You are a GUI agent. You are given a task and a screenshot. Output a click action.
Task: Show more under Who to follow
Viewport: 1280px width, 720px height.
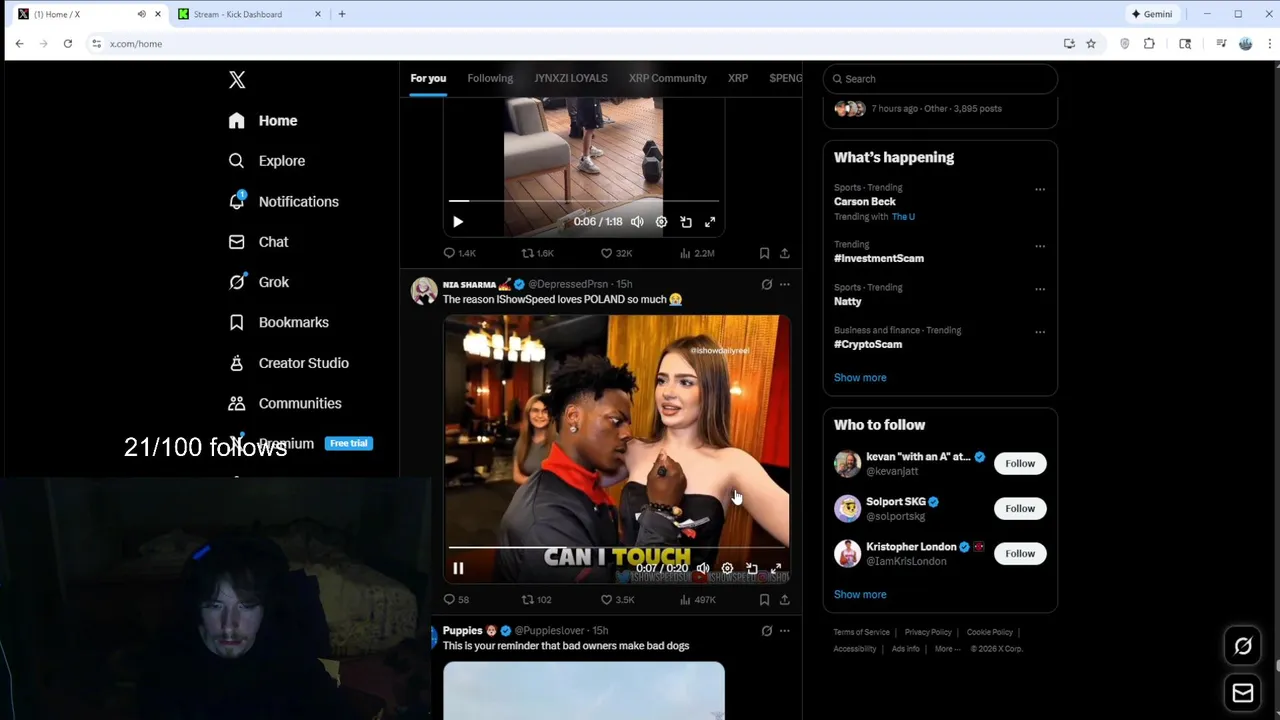point(860,595)
